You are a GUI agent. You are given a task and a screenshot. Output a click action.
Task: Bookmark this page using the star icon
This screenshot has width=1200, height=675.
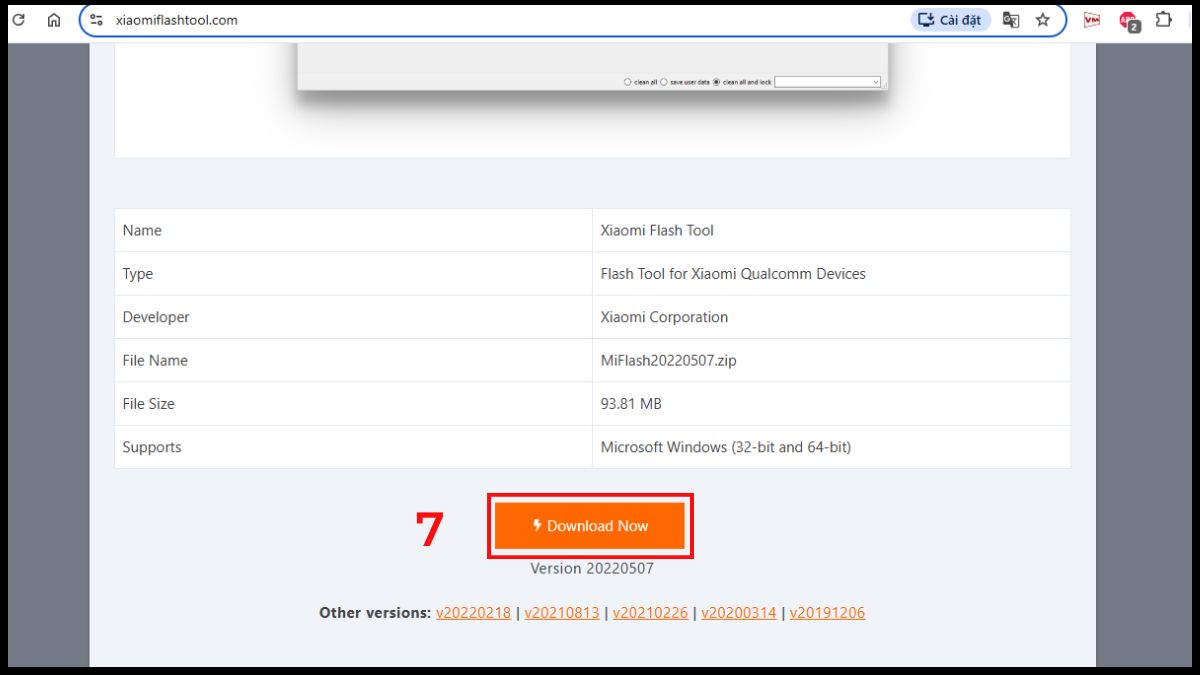(x=1043, y=19)
